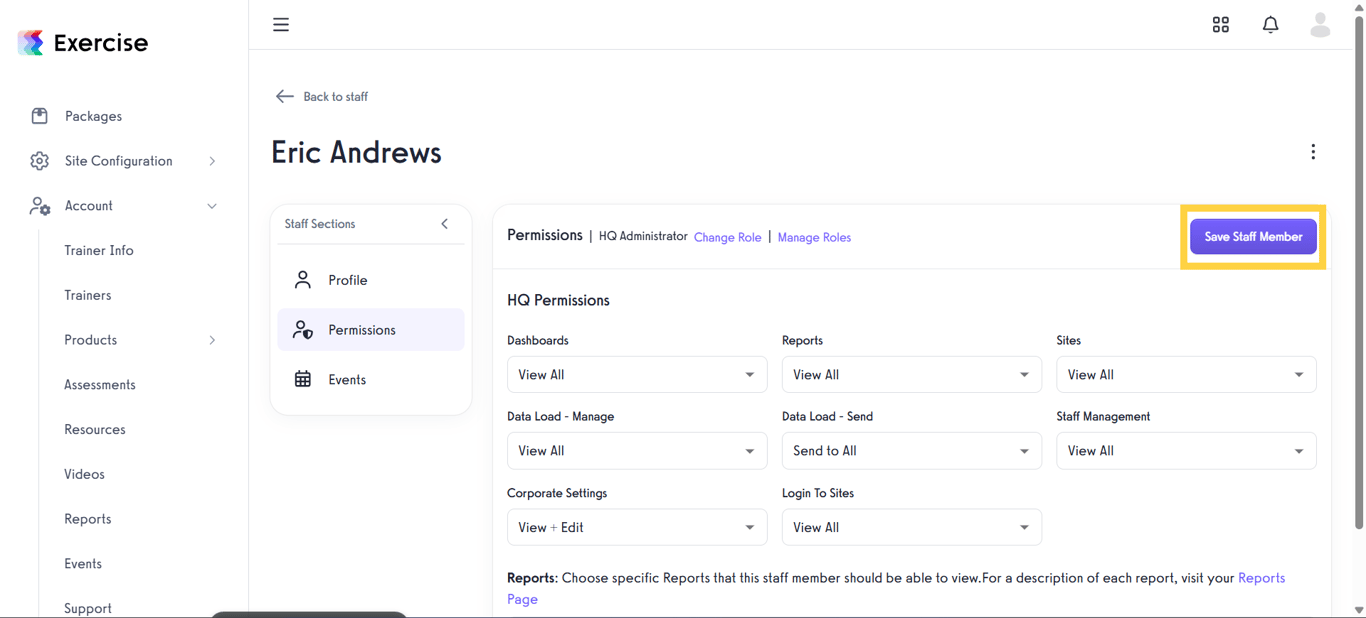Click Save Staff Member button

coord(1253,237)
